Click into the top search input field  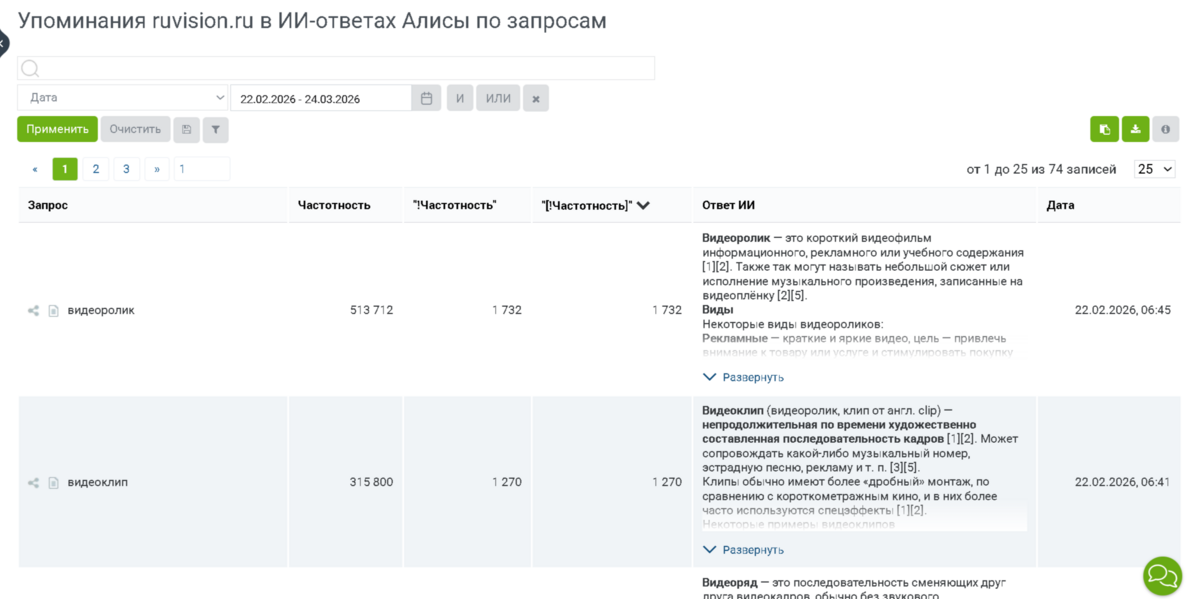[x=336, y=68]
